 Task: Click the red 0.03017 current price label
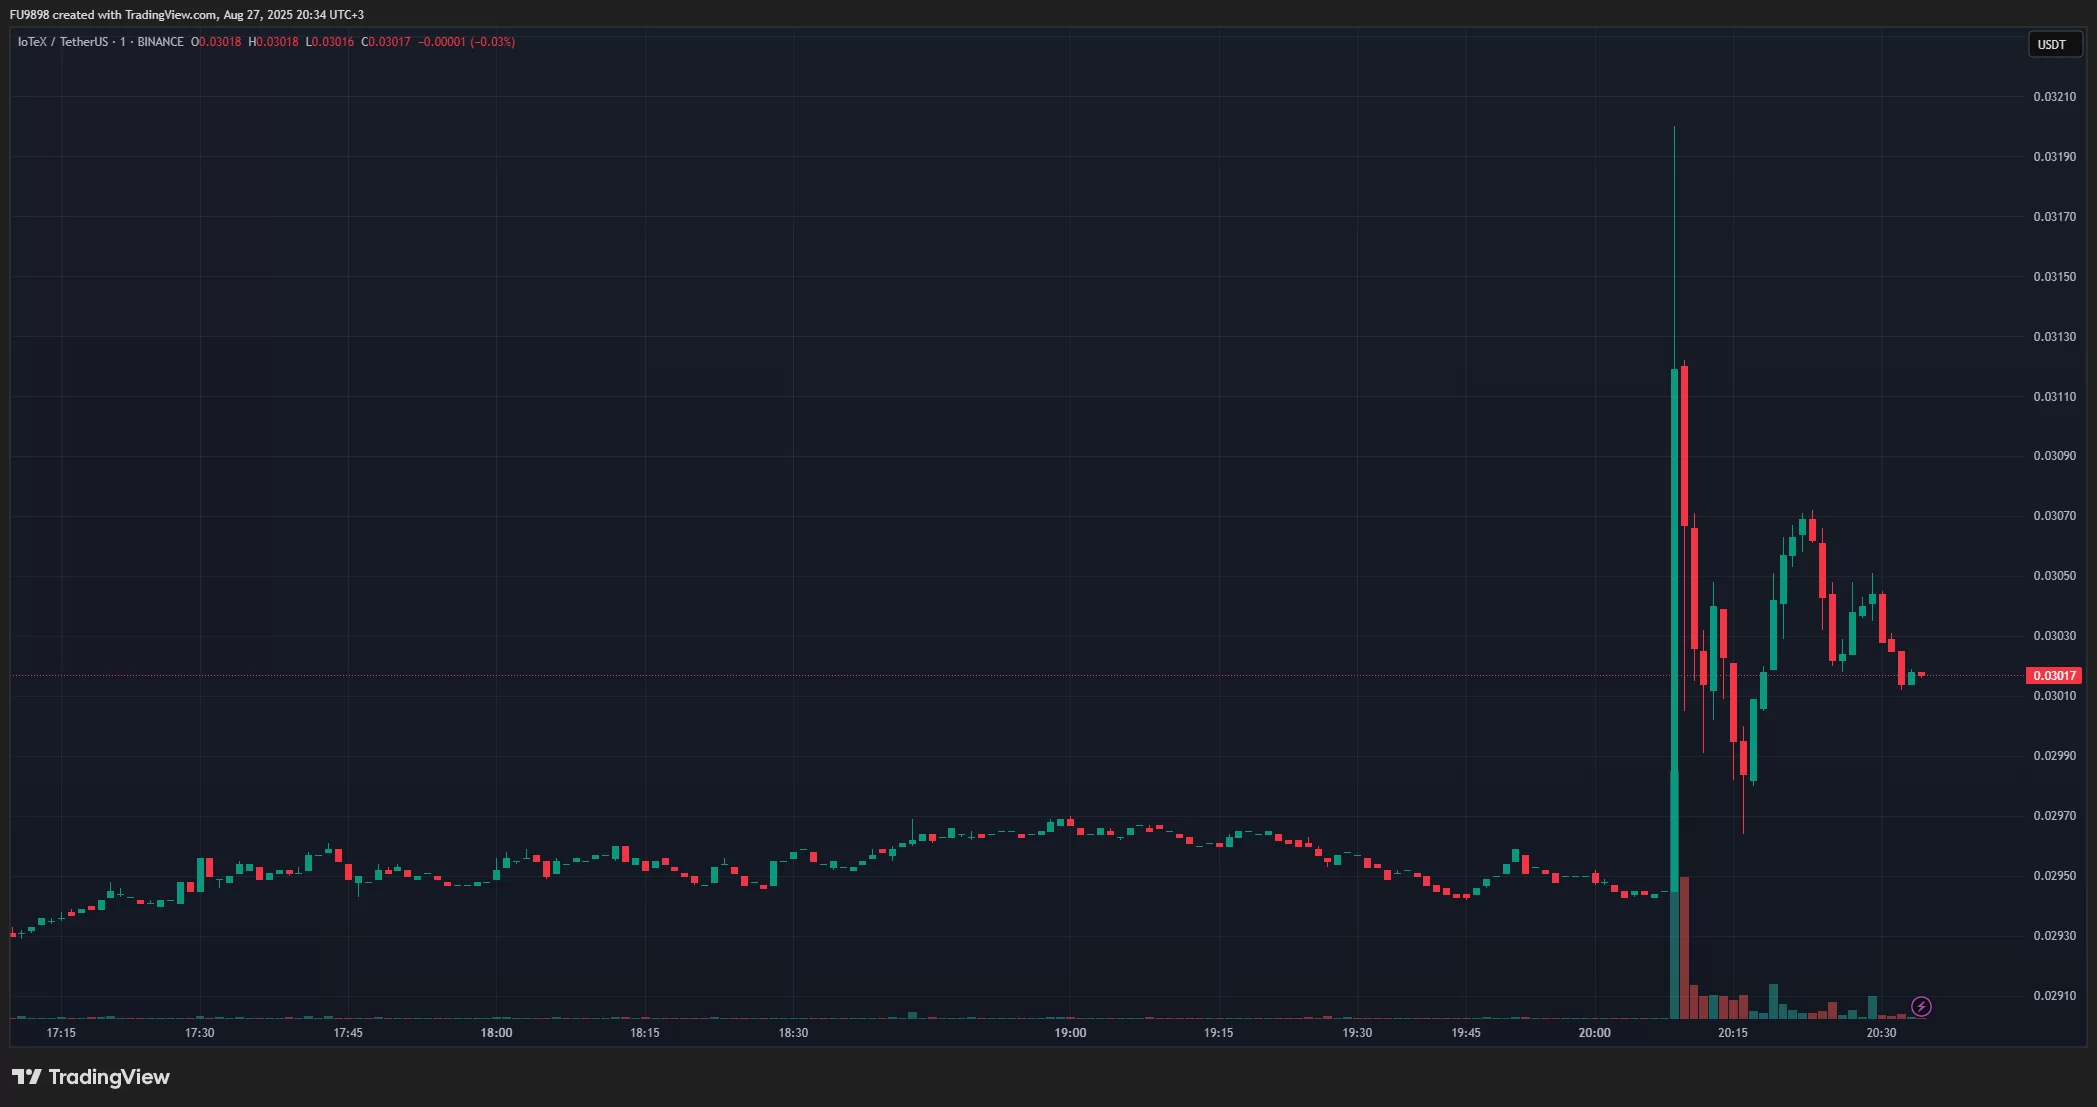[x=2053, y=676]
